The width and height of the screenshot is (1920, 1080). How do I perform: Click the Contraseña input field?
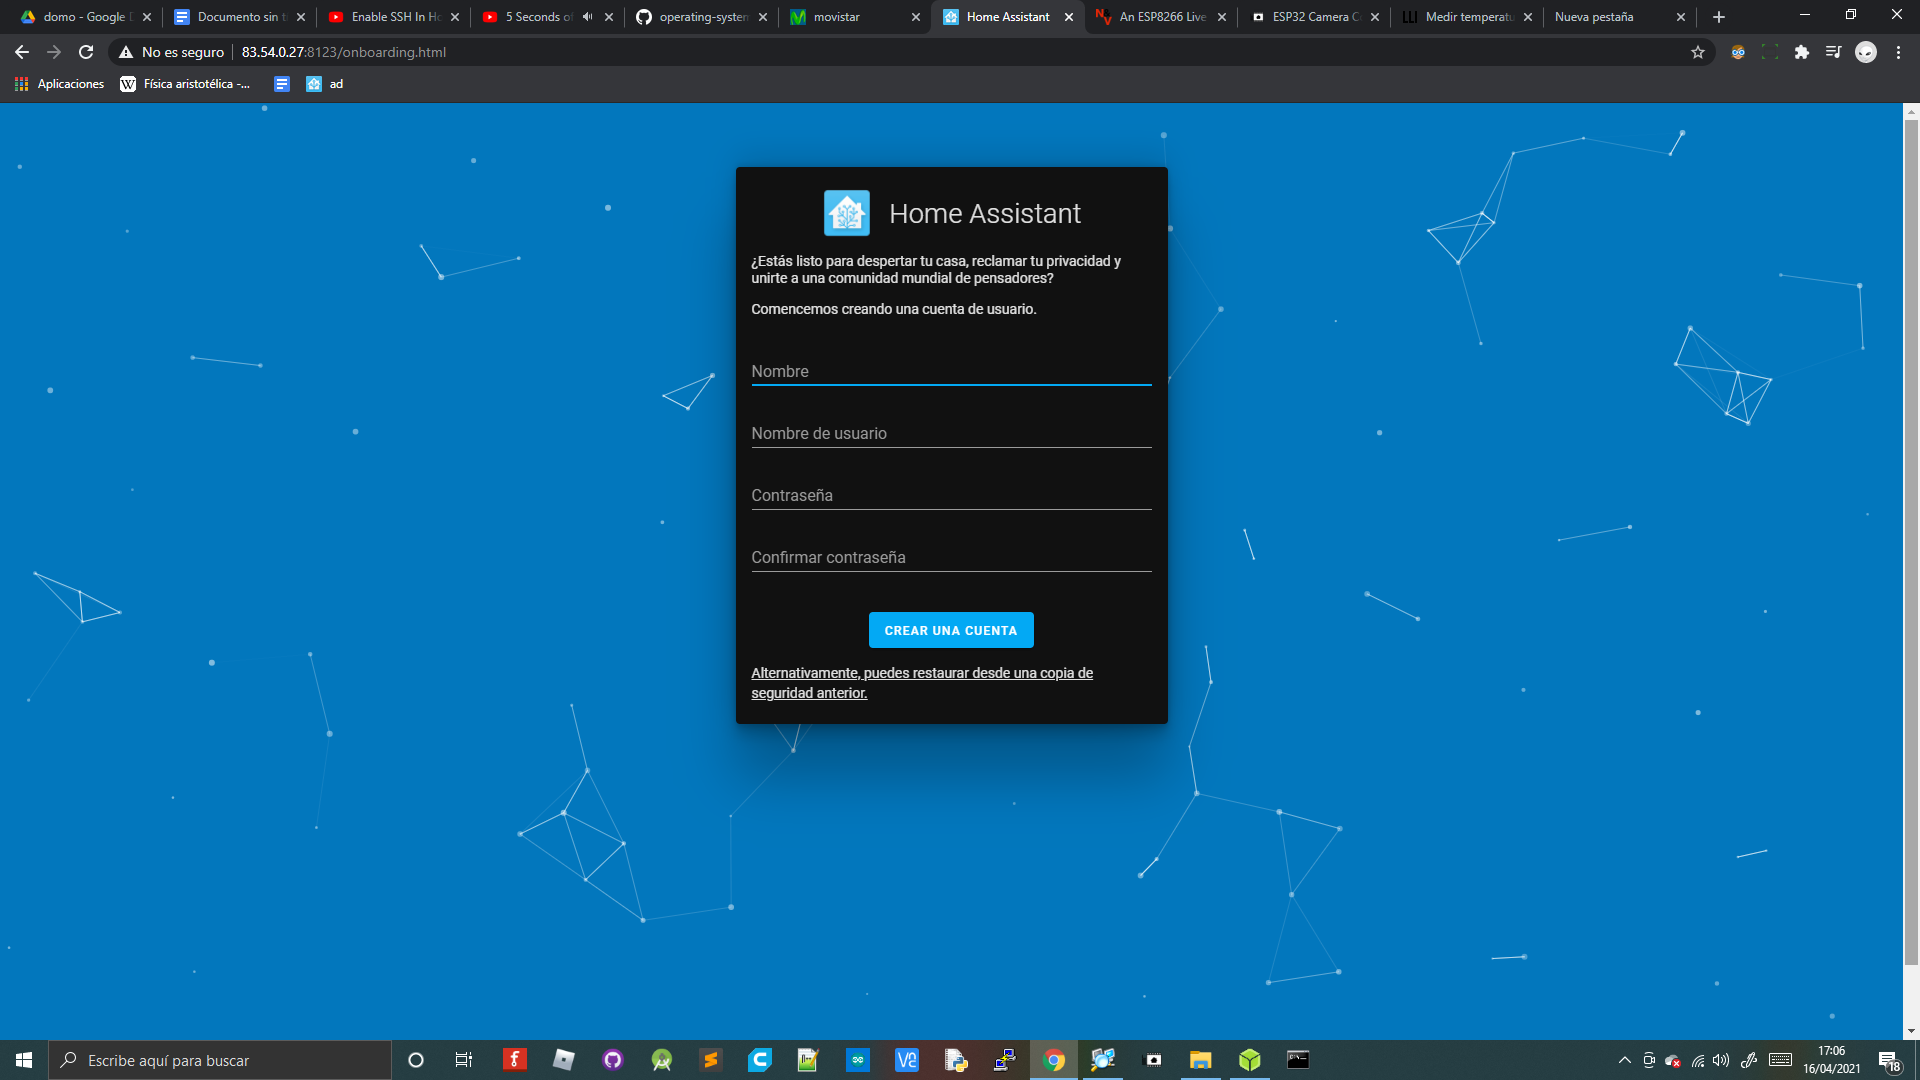(x=950, y=495)
